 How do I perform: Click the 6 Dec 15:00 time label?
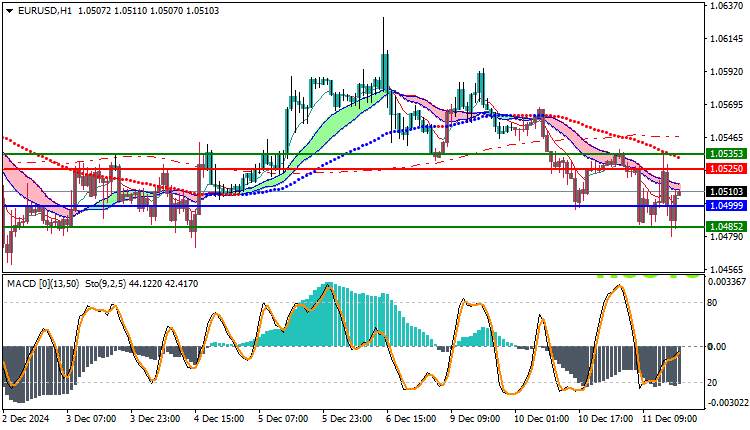click(411, 419)
